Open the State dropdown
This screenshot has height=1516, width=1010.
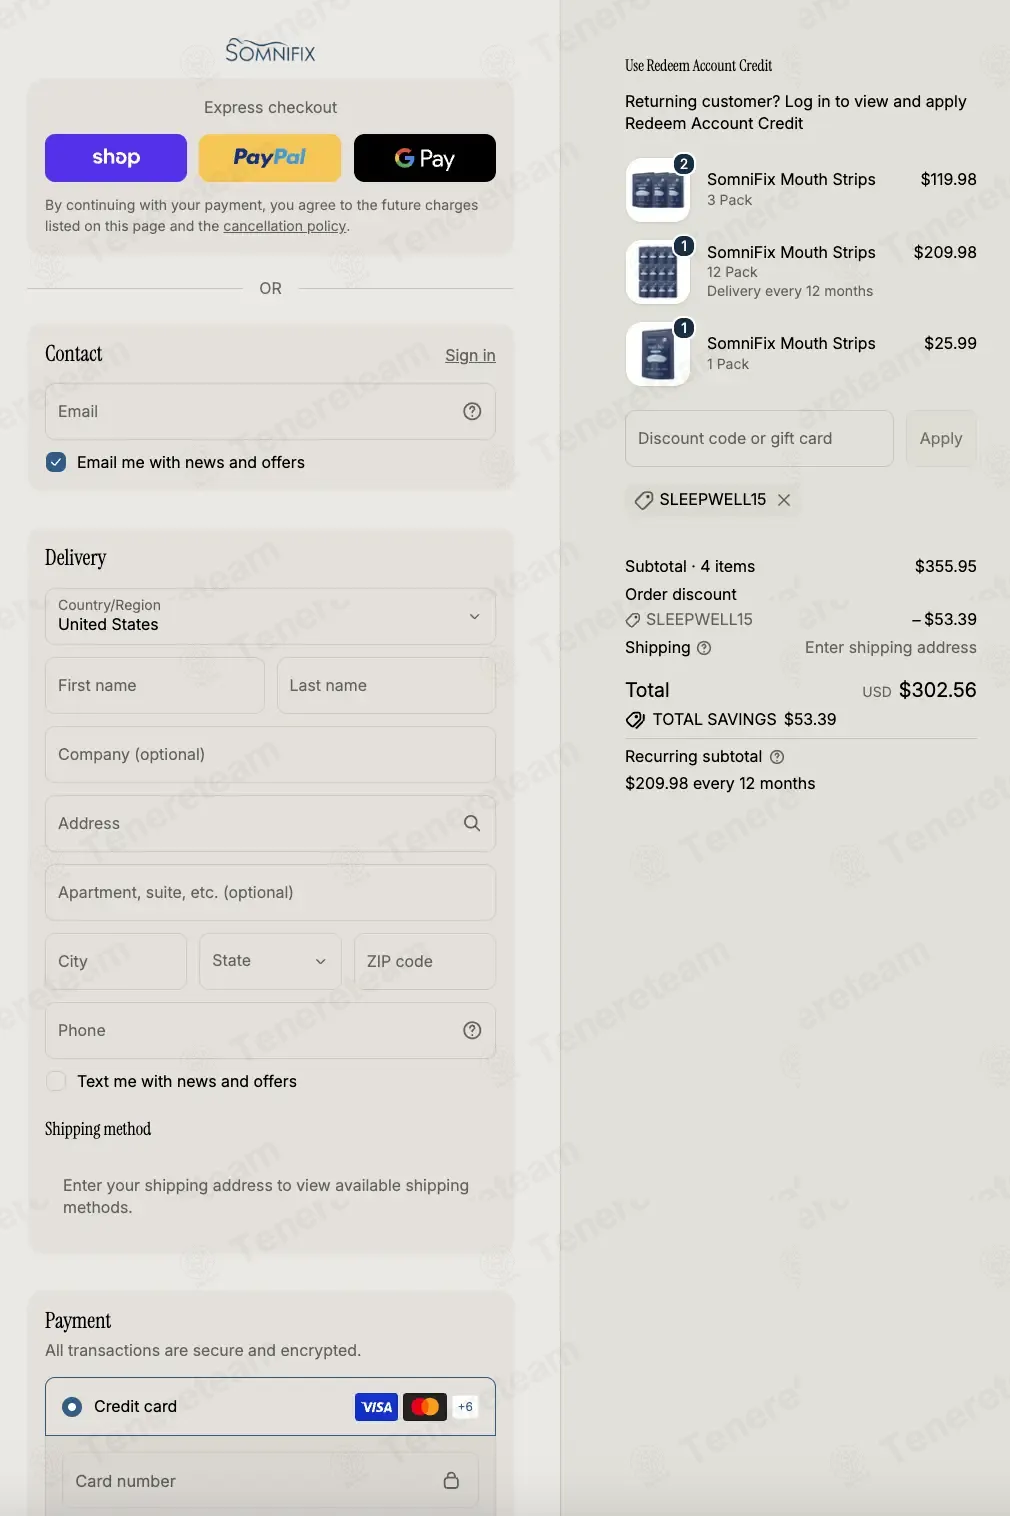[270, 961]
